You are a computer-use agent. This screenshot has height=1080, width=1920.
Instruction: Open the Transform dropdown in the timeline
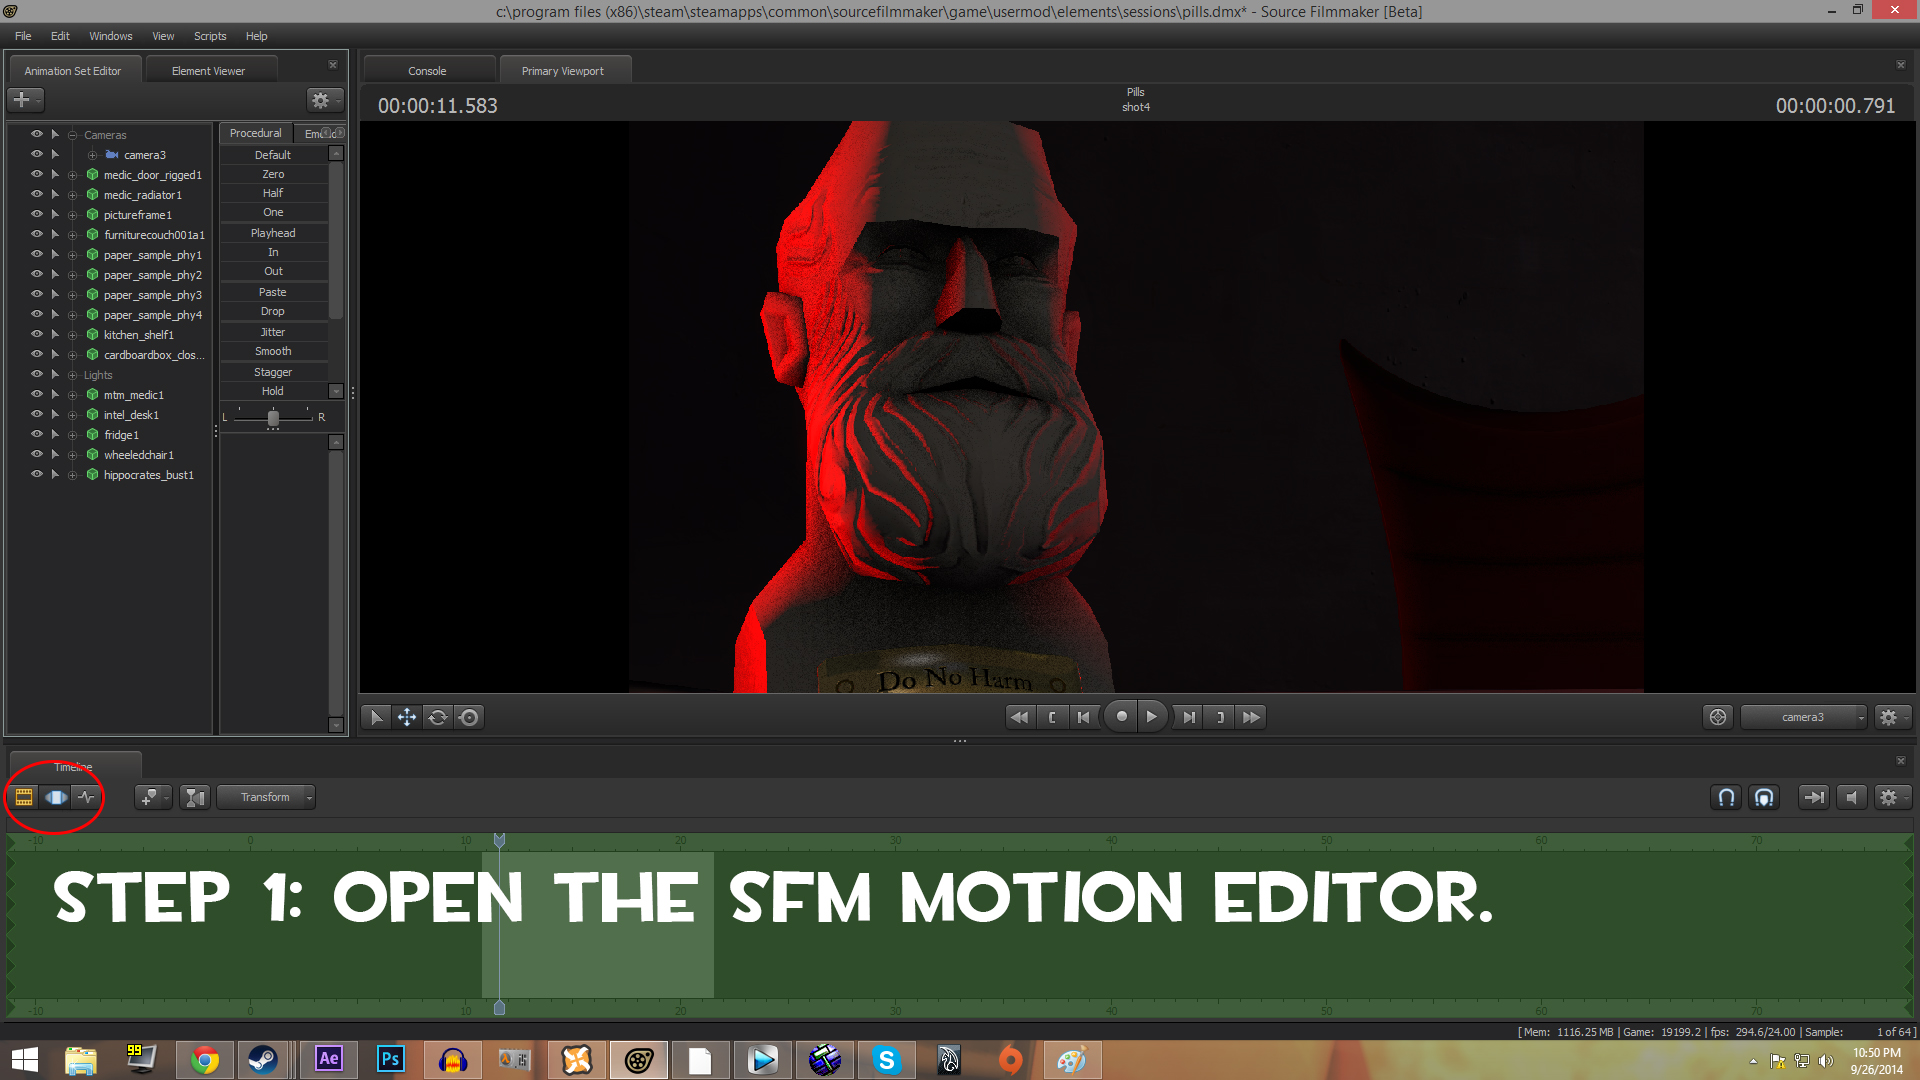tap(266, 797)
